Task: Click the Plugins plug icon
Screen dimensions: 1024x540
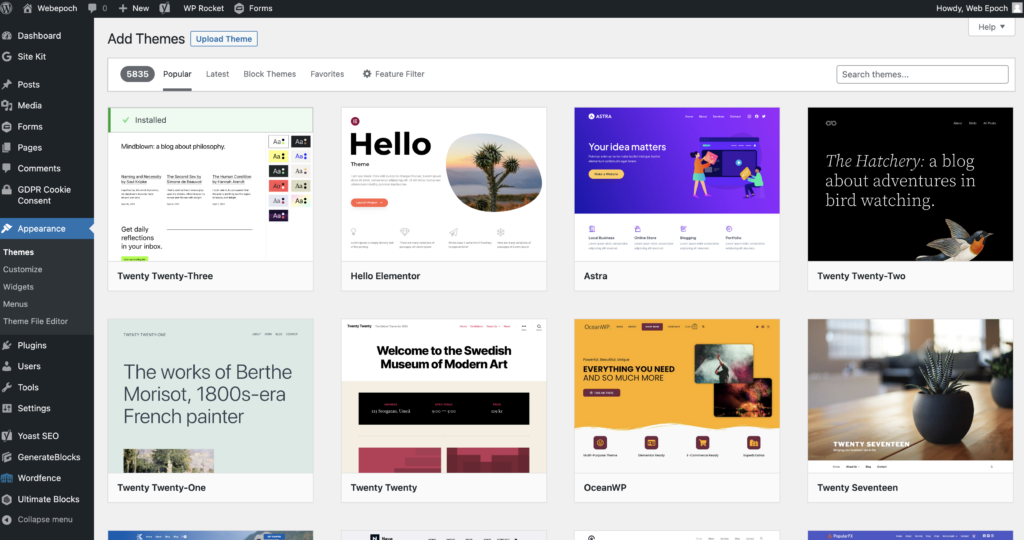Action: (x=7, y=345)
